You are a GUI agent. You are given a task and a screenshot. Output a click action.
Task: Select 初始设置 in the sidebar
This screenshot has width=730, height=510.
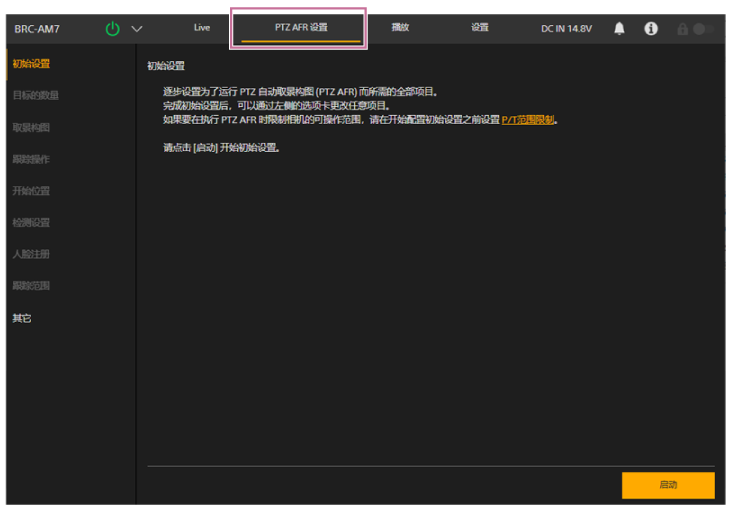pyautogui.click(x=31, y=64)
